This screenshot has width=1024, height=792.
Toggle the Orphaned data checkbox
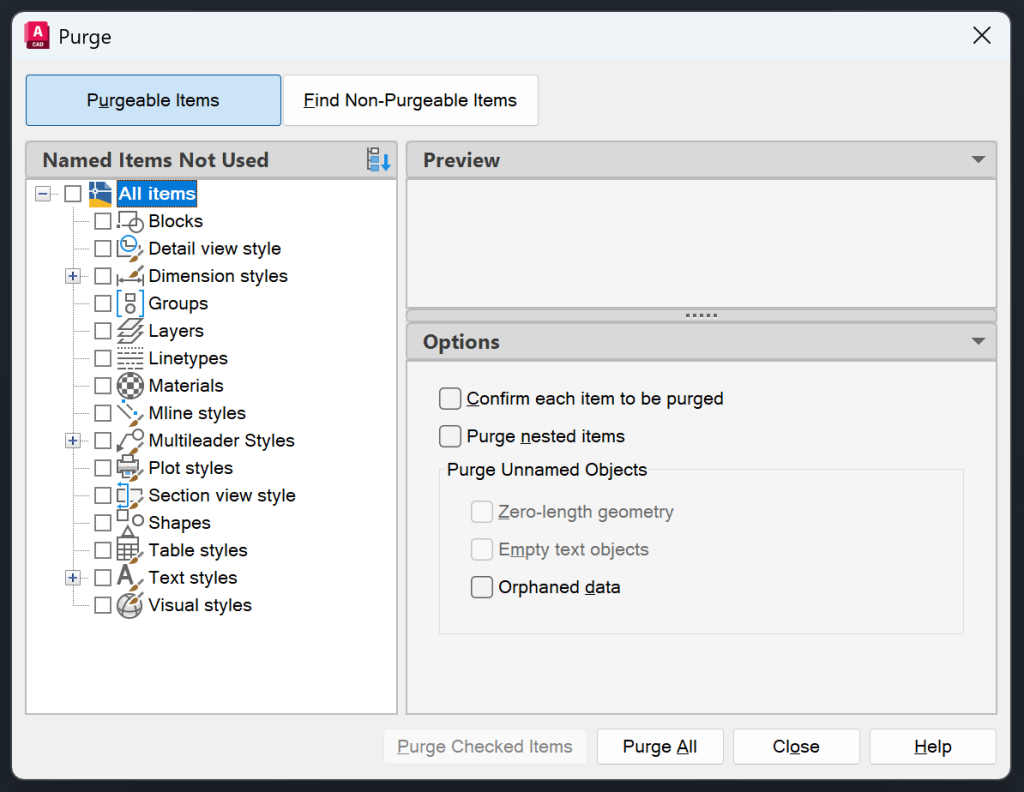[482, 587]
